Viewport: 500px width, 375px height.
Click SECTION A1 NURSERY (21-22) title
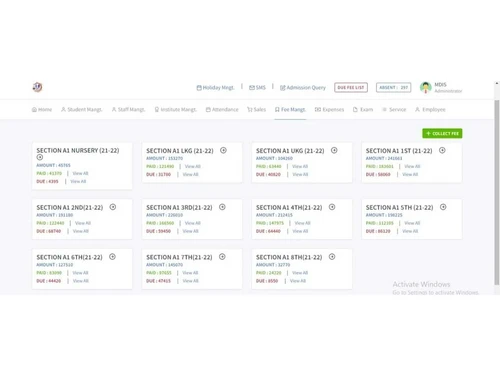coord(78,151)
